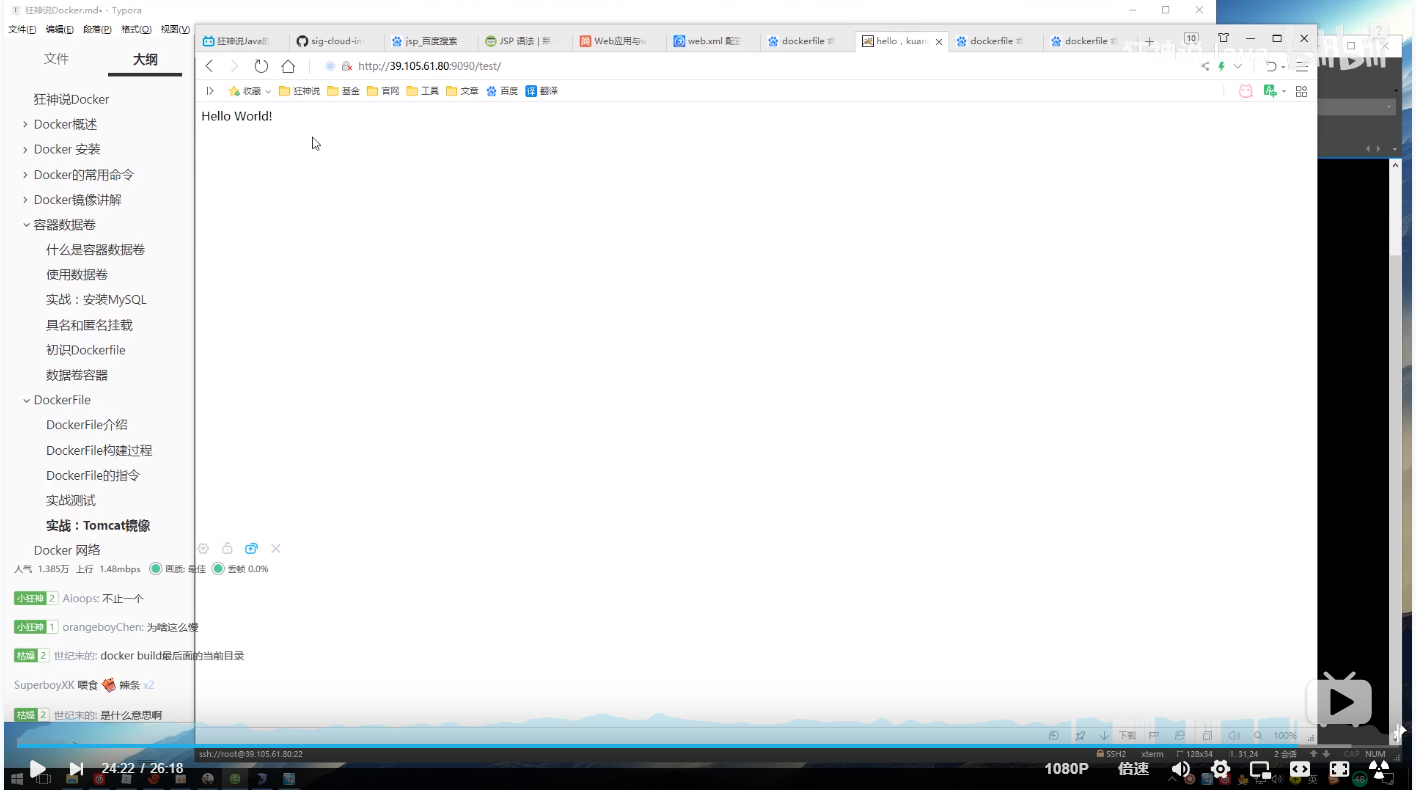The height and width of the screenshot is (790, 1416).
Task: Play the video
Action: [37, 769]
